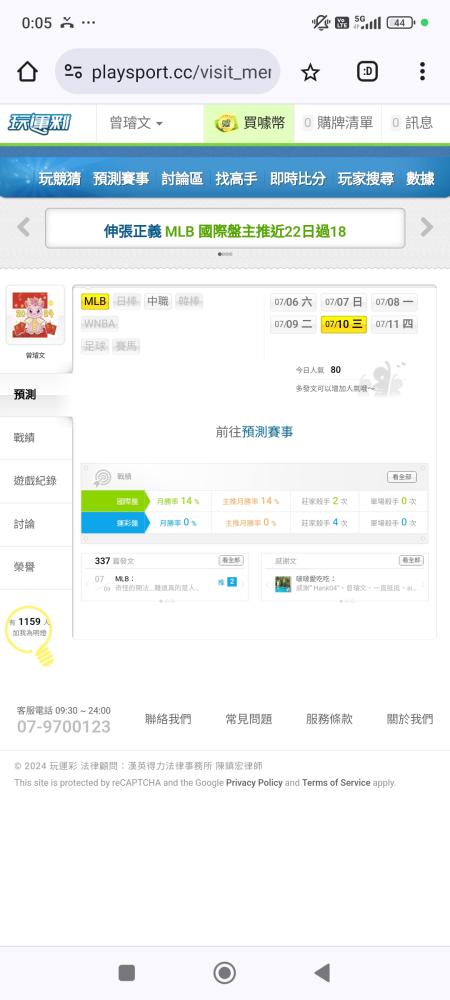This screenshot has height=1000, width=450.
Task: Bookmark page with the star icon
Action: point(310,72)
